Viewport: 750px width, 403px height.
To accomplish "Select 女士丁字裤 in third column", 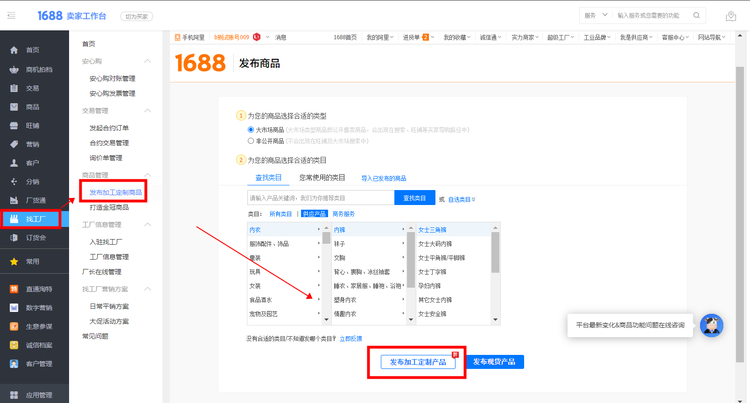I will pyautogui.click(x=453, y=272).
